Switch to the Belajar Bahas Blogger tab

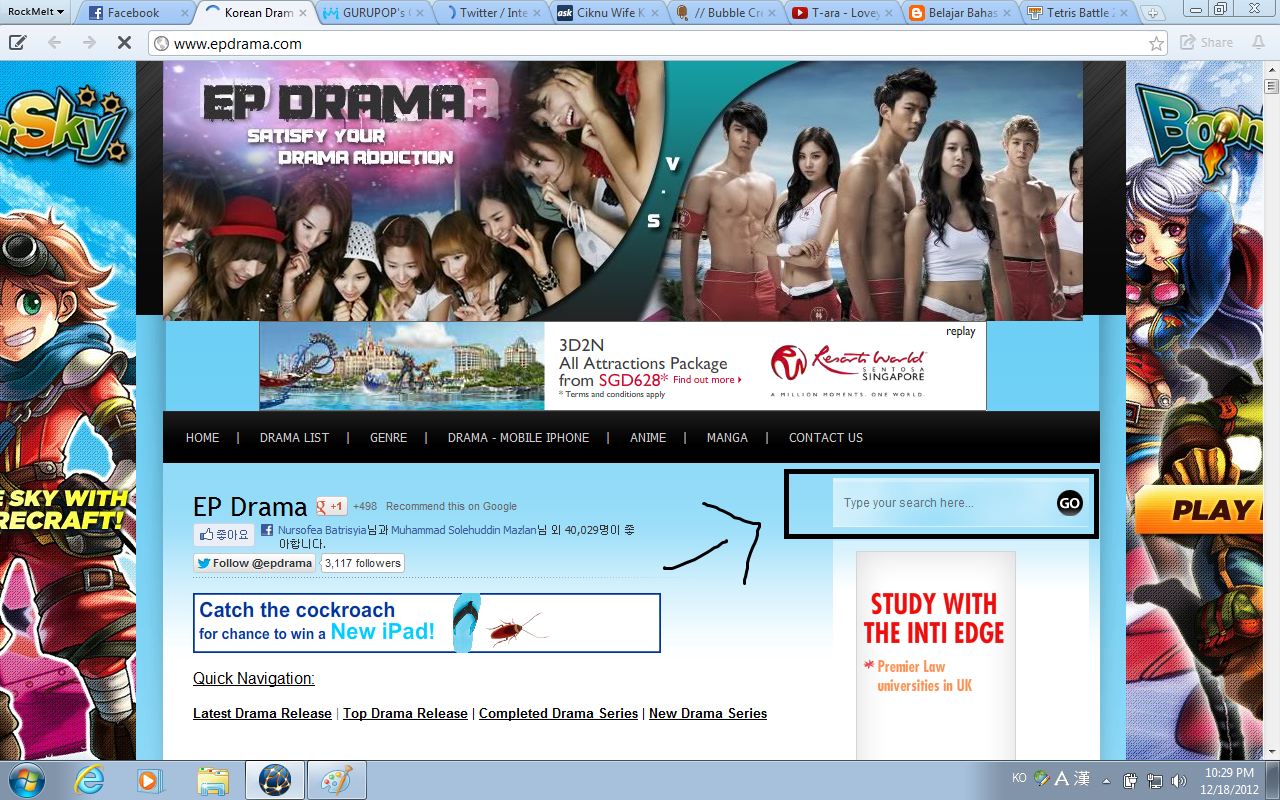click(961, 13)
